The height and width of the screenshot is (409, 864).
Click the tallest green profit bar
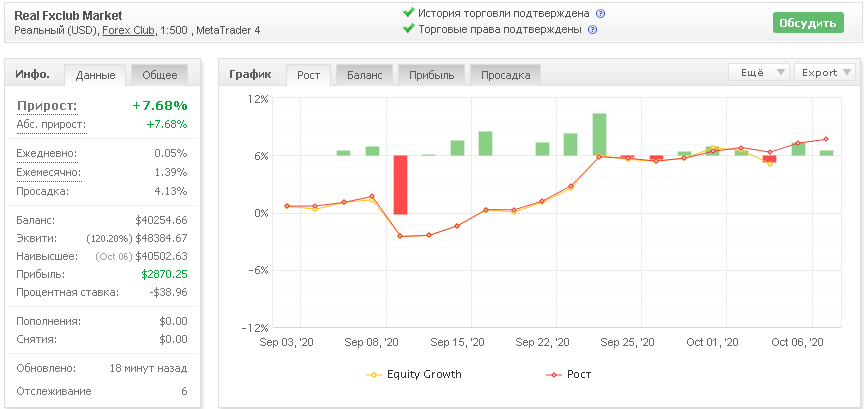point(600,134)
